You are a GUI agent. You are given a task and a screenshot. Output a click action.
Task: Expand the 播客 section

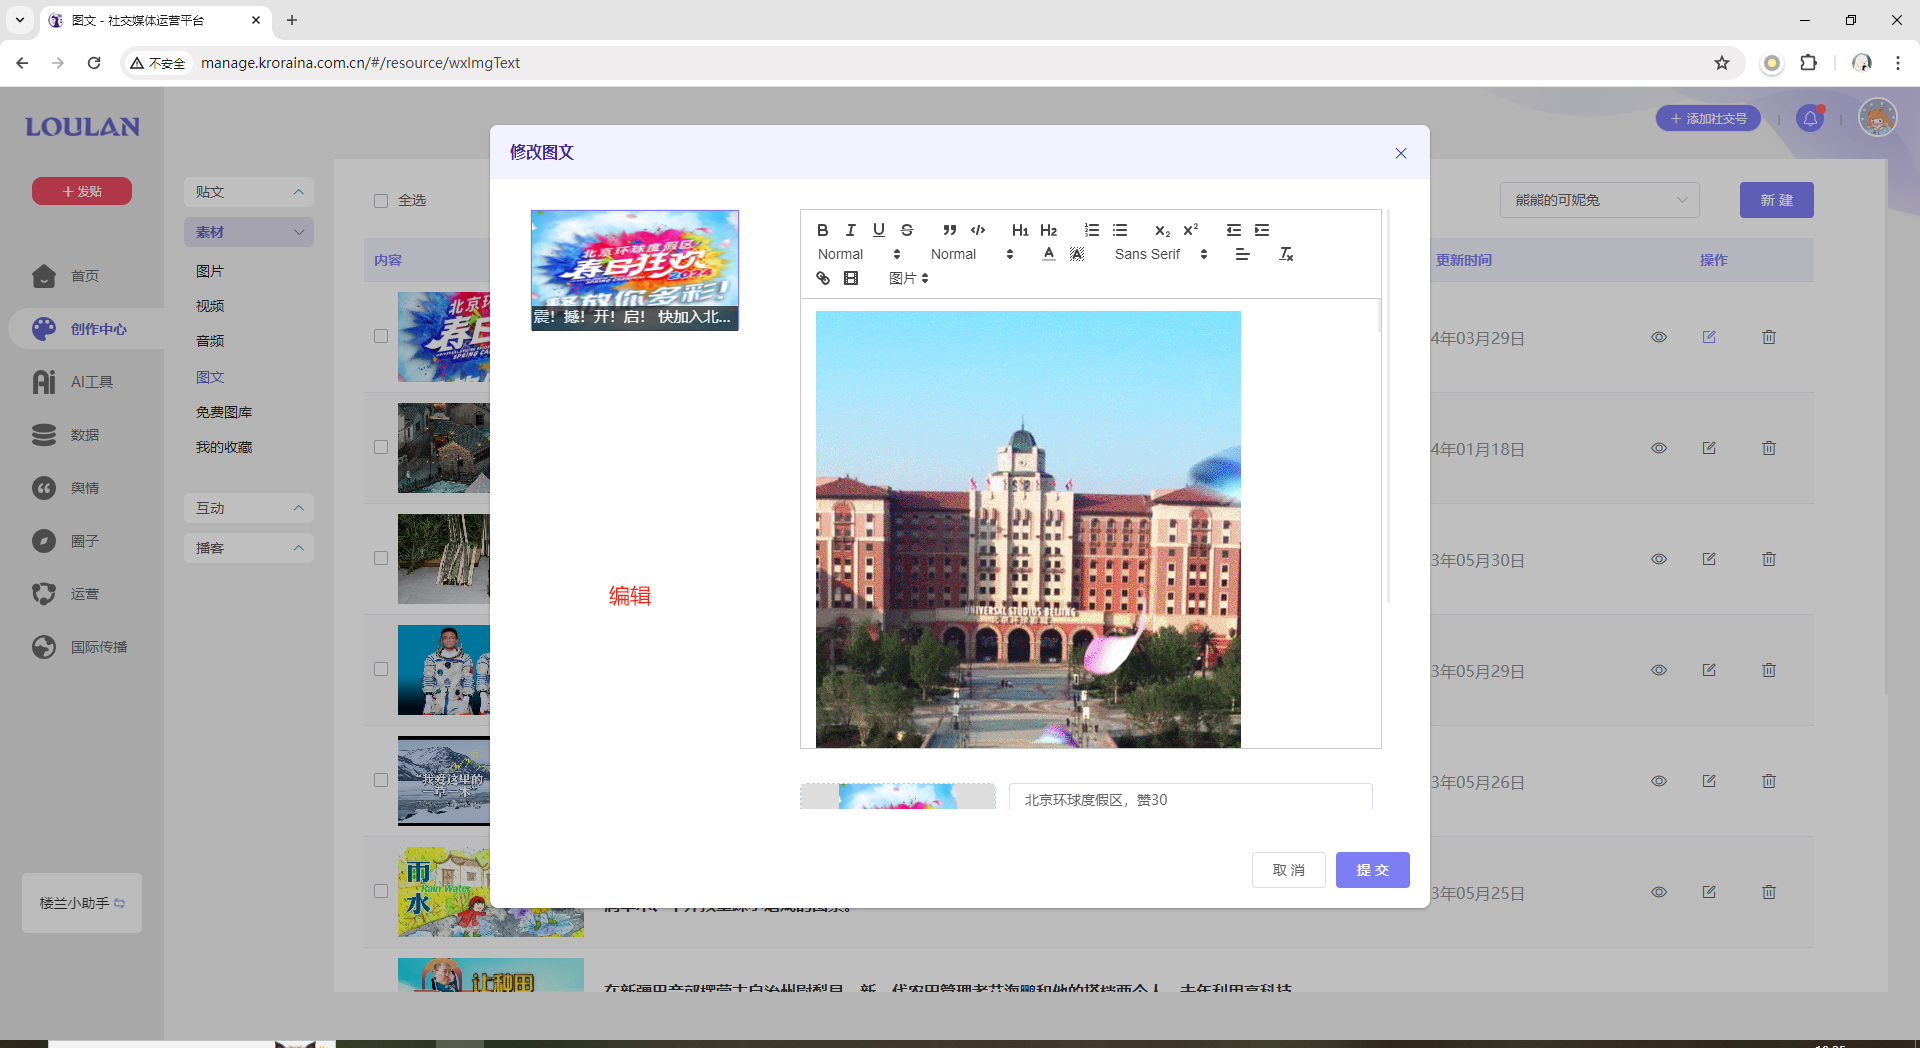(249, 548)
